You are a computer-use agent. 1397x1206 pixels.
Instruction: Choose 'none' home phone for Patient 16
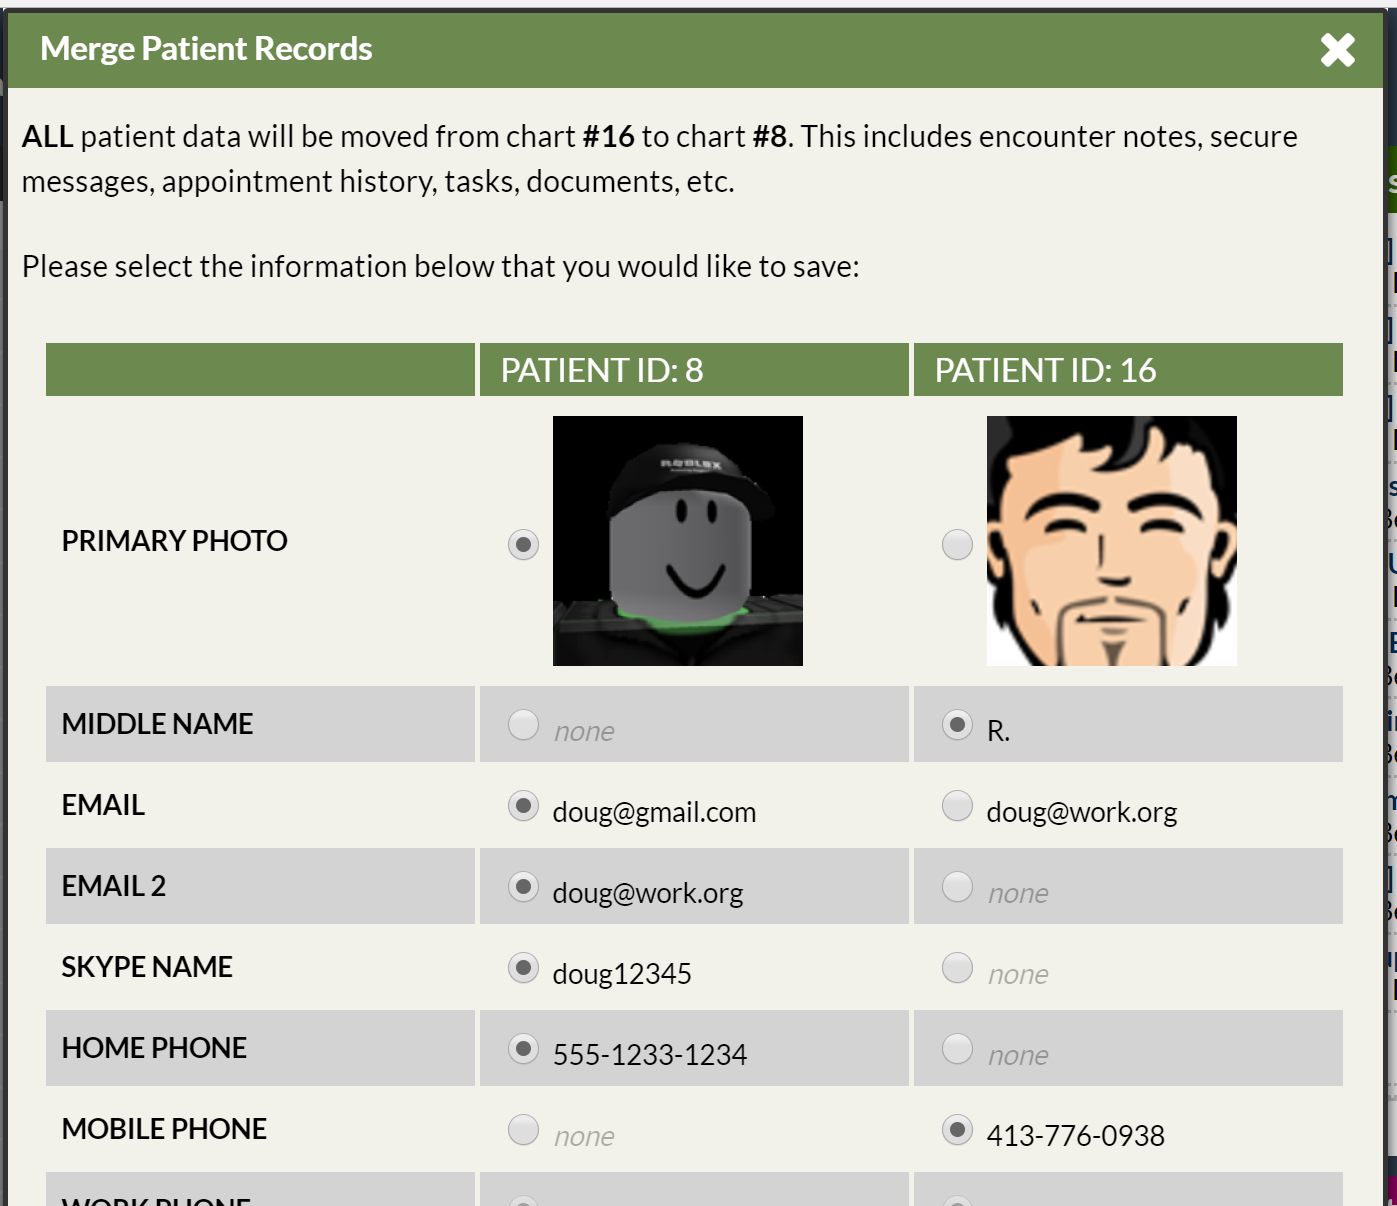pos(957,1048)
